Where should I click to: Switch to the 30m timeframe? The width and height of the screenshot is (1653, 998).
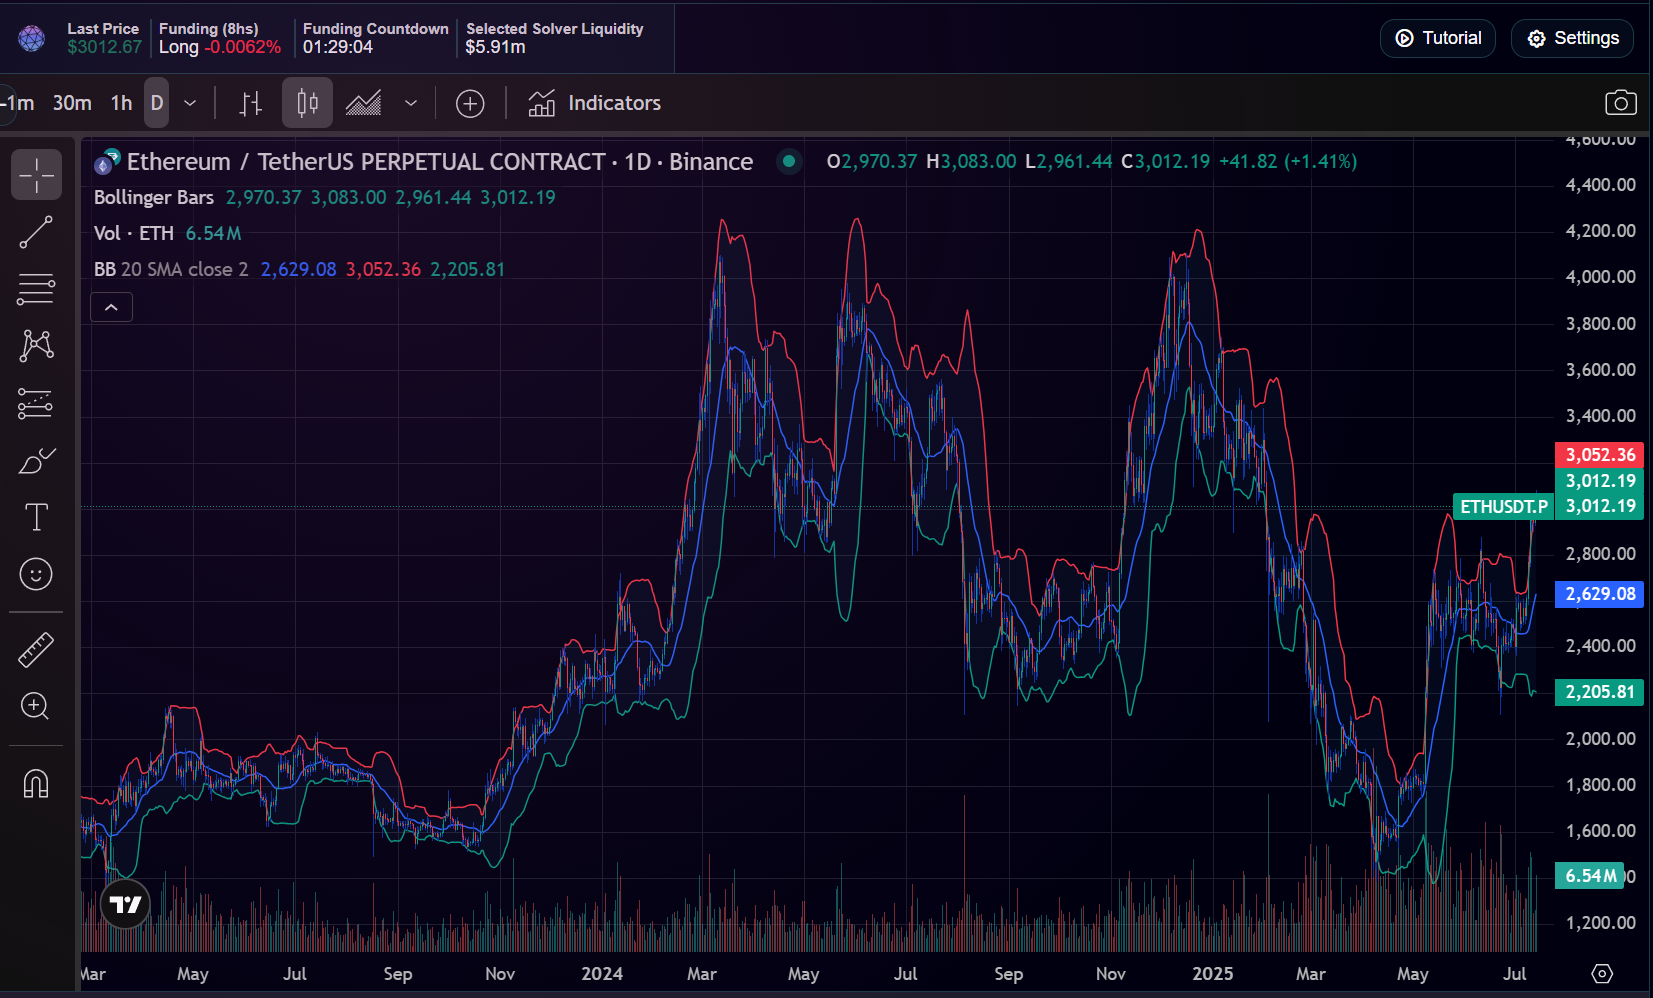[x=71, y=102]
